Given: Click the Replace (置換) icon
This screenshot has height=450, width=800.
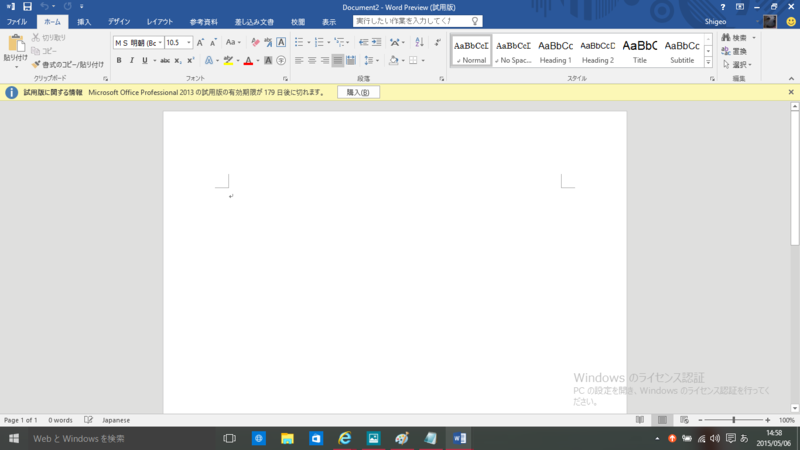Looking at the screenshot, I should coord(726,51).
